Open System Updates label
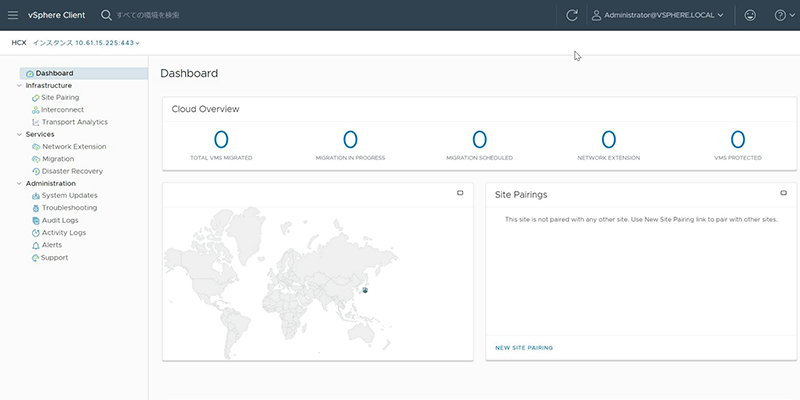 [69, 196]
